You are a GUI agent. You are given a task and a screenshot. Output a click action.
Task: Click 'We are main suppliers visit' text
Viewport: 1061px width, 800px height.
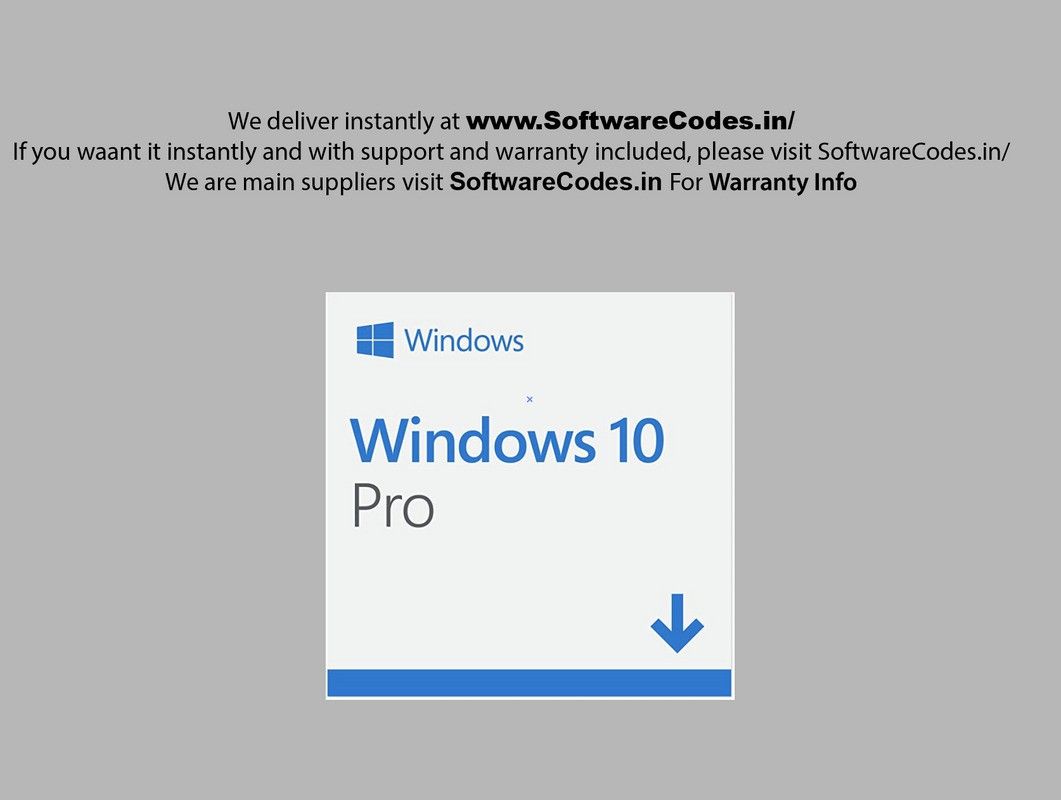pos(304,181)
